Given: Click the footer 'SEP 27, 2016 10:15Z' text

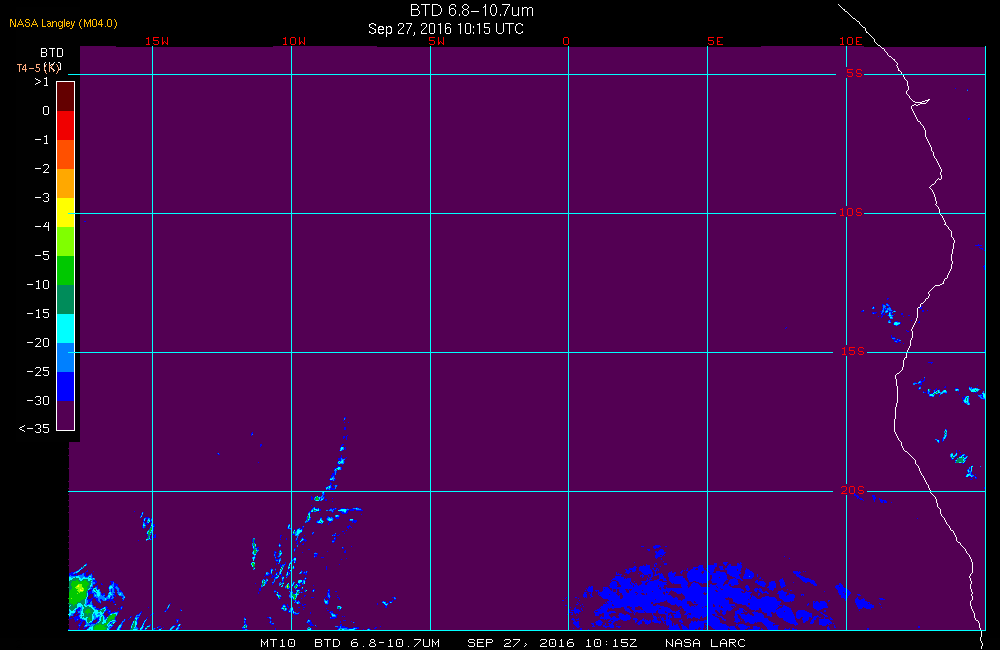Looking at the screenshot, I should [552, 643].
